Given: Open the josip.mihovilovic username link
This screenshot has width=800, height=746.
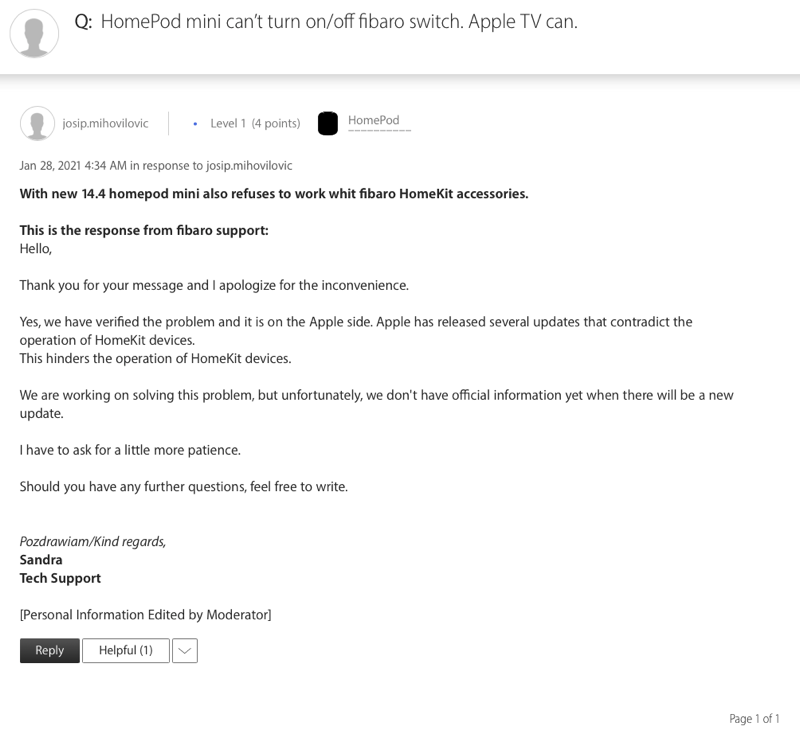Looking at the screenshot, I should pos(105,123).
